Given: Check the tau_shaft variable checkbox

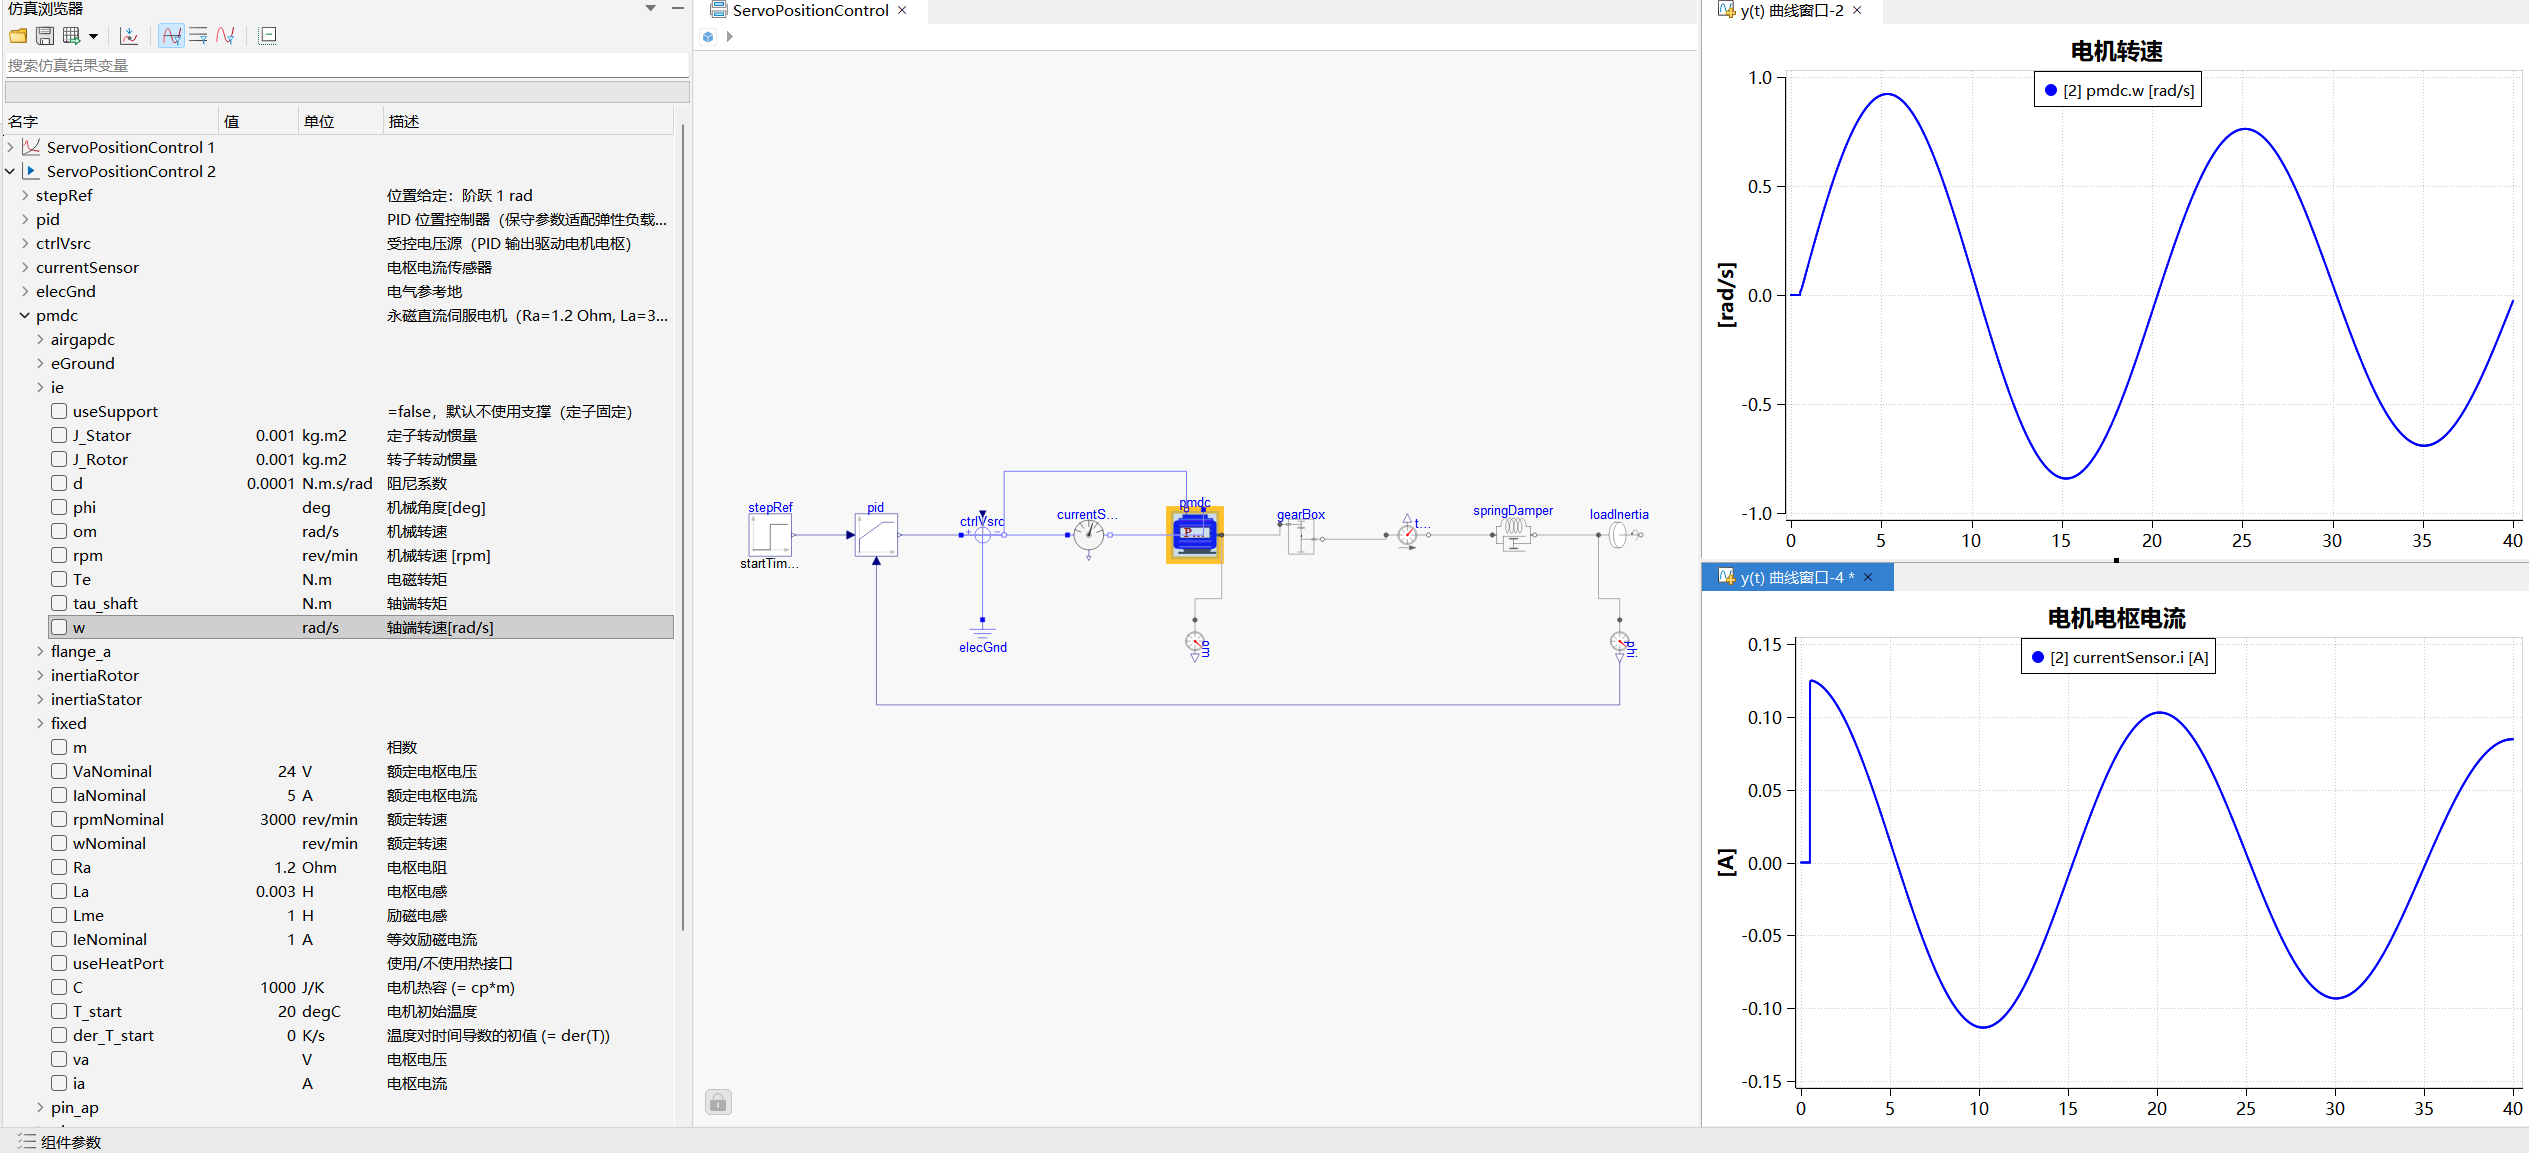Looking at the screenshot, I should pyautogui.click(x=59, y=603).
